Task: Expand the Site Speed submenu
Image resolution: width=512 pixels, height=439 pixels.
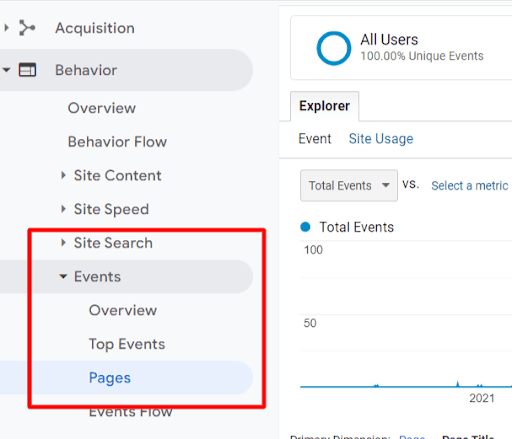Action: [x=63, y=209]
